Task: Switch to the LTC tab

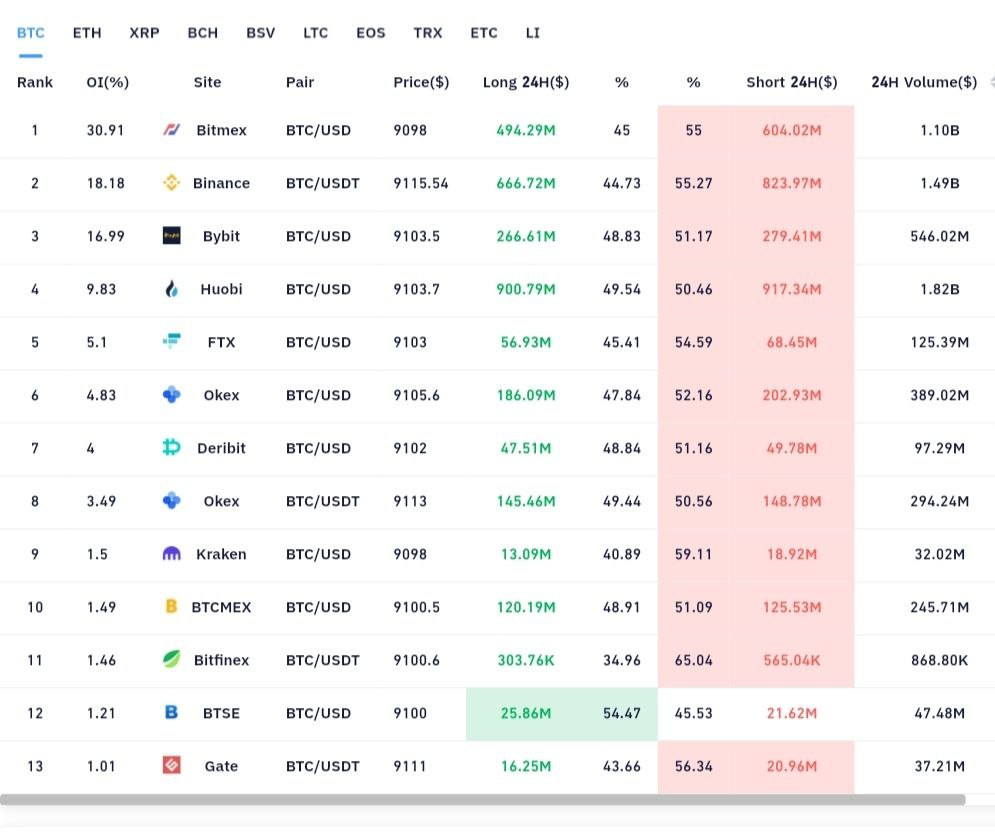Action: click(x=315, y=33)
